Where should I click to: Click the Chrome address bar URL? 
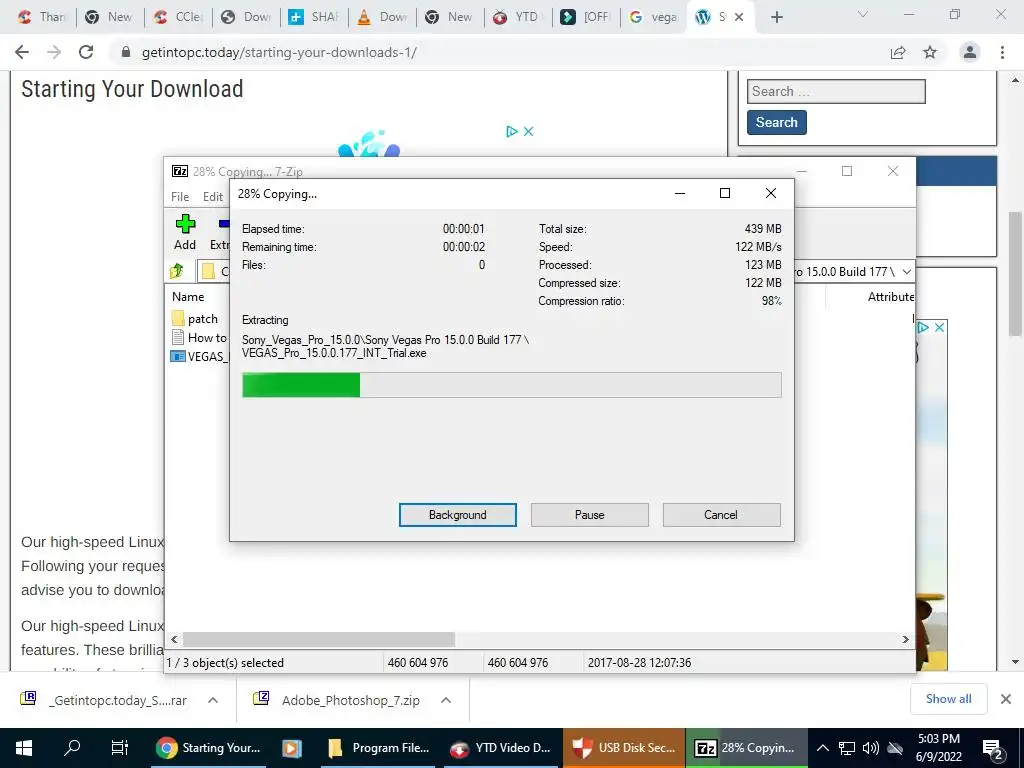pos(279,52)
